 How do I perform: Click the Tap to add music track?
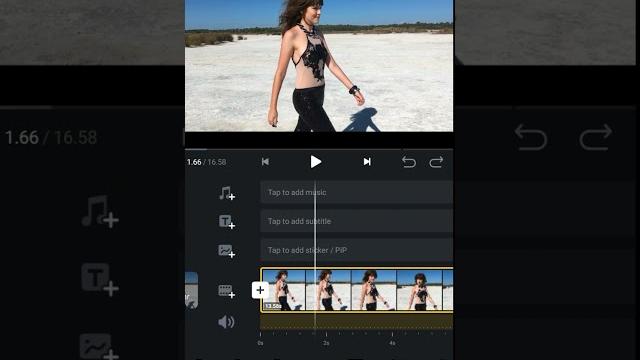click(x=356, y=192)
